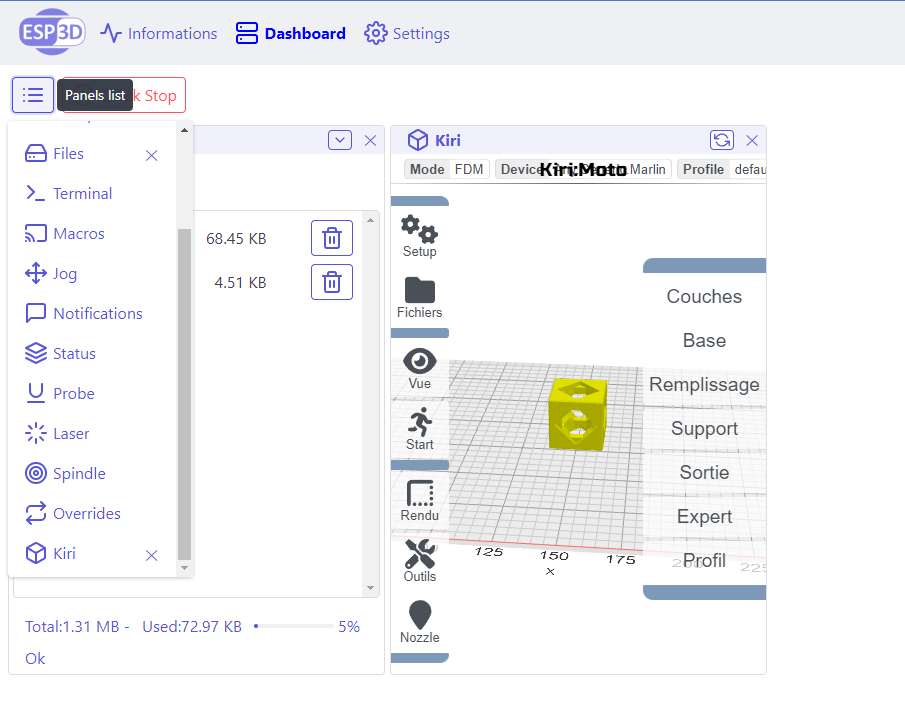This screenshot has width=905, height=701.
Task: Delete the 68.45 KB file
Action: pos(332,238)
